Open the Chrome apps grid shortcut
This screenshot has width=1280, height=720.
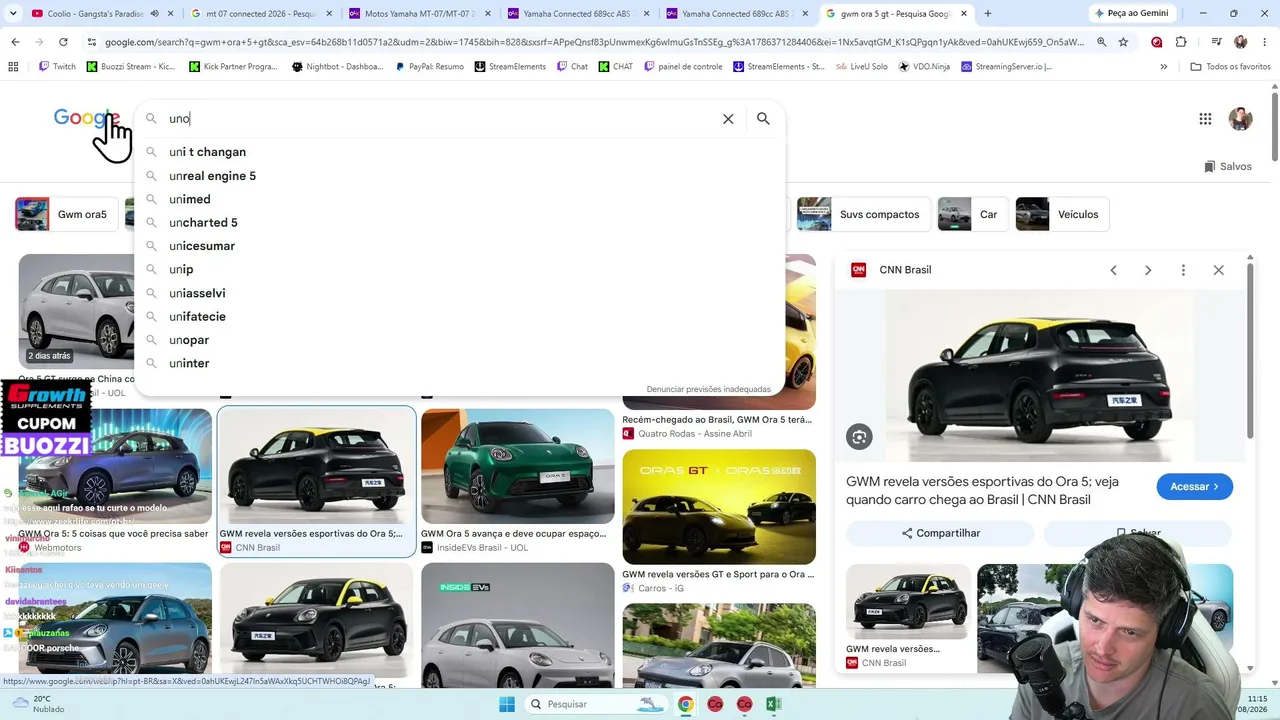point(13,67)
